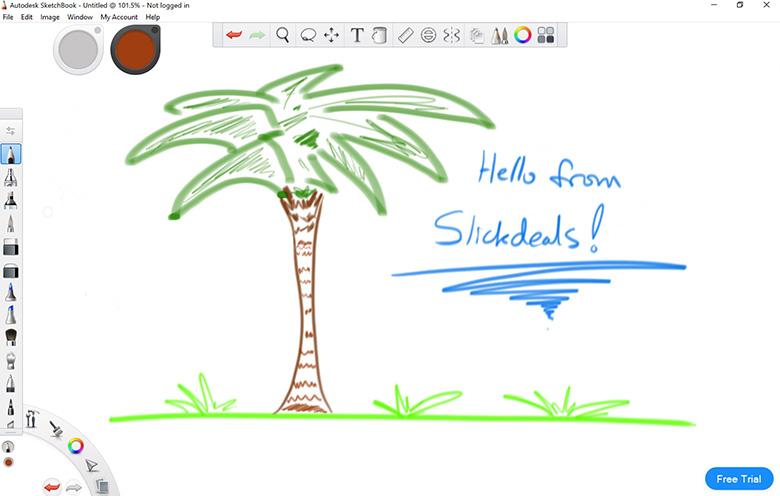Select the Smear brush in palette
780x496 pixels.
[10, 360]
